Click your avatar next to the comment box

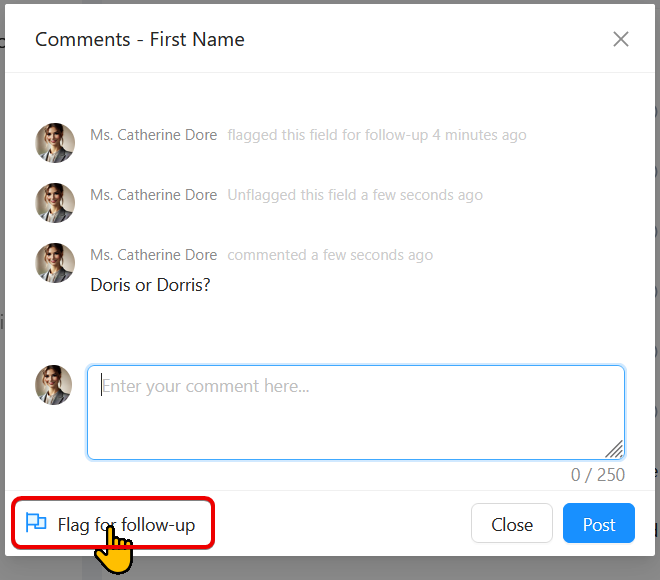click(55, 385)
